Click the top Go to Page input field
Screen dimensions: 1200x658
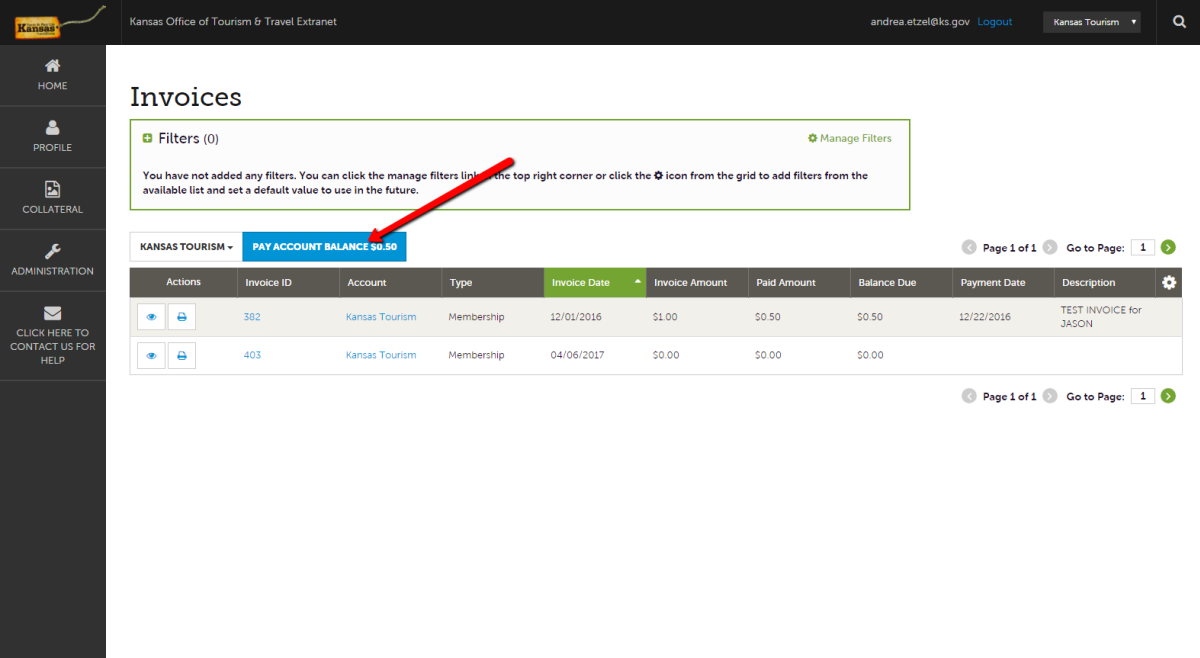(x=1143, y=247)
